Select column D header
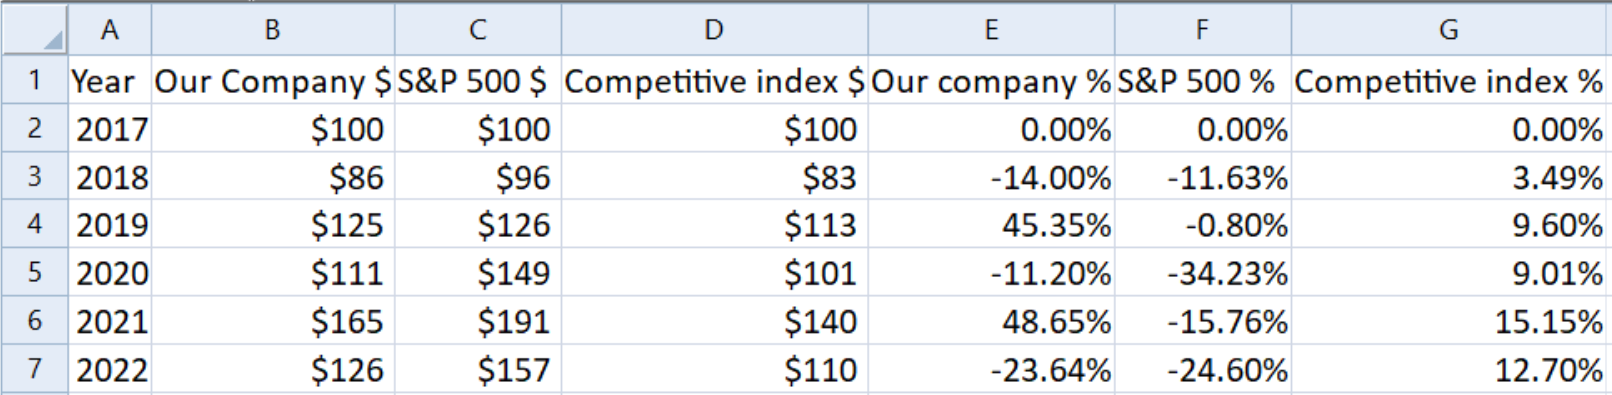This screenshot has height=395, width=1612. tap(714, 29)
